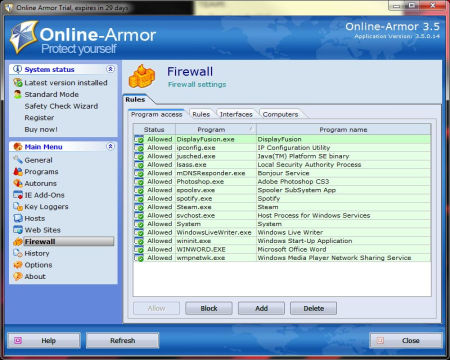The width and height of the screenshot is (450, 360).
Task: Select the wininit.exe row
Action: 282,241
